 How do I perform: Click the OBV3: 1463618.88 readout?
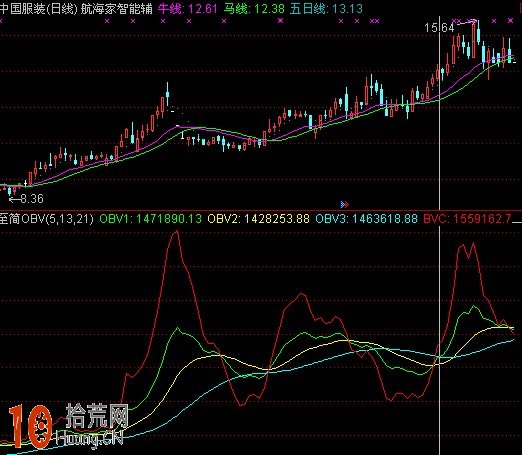click(366, 219)
